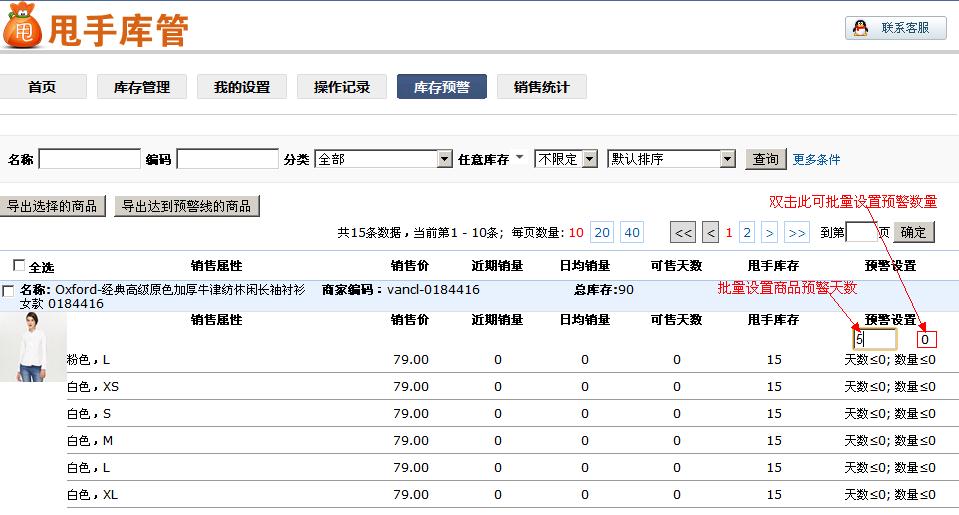Set page size to 40 items

[632, 232]
